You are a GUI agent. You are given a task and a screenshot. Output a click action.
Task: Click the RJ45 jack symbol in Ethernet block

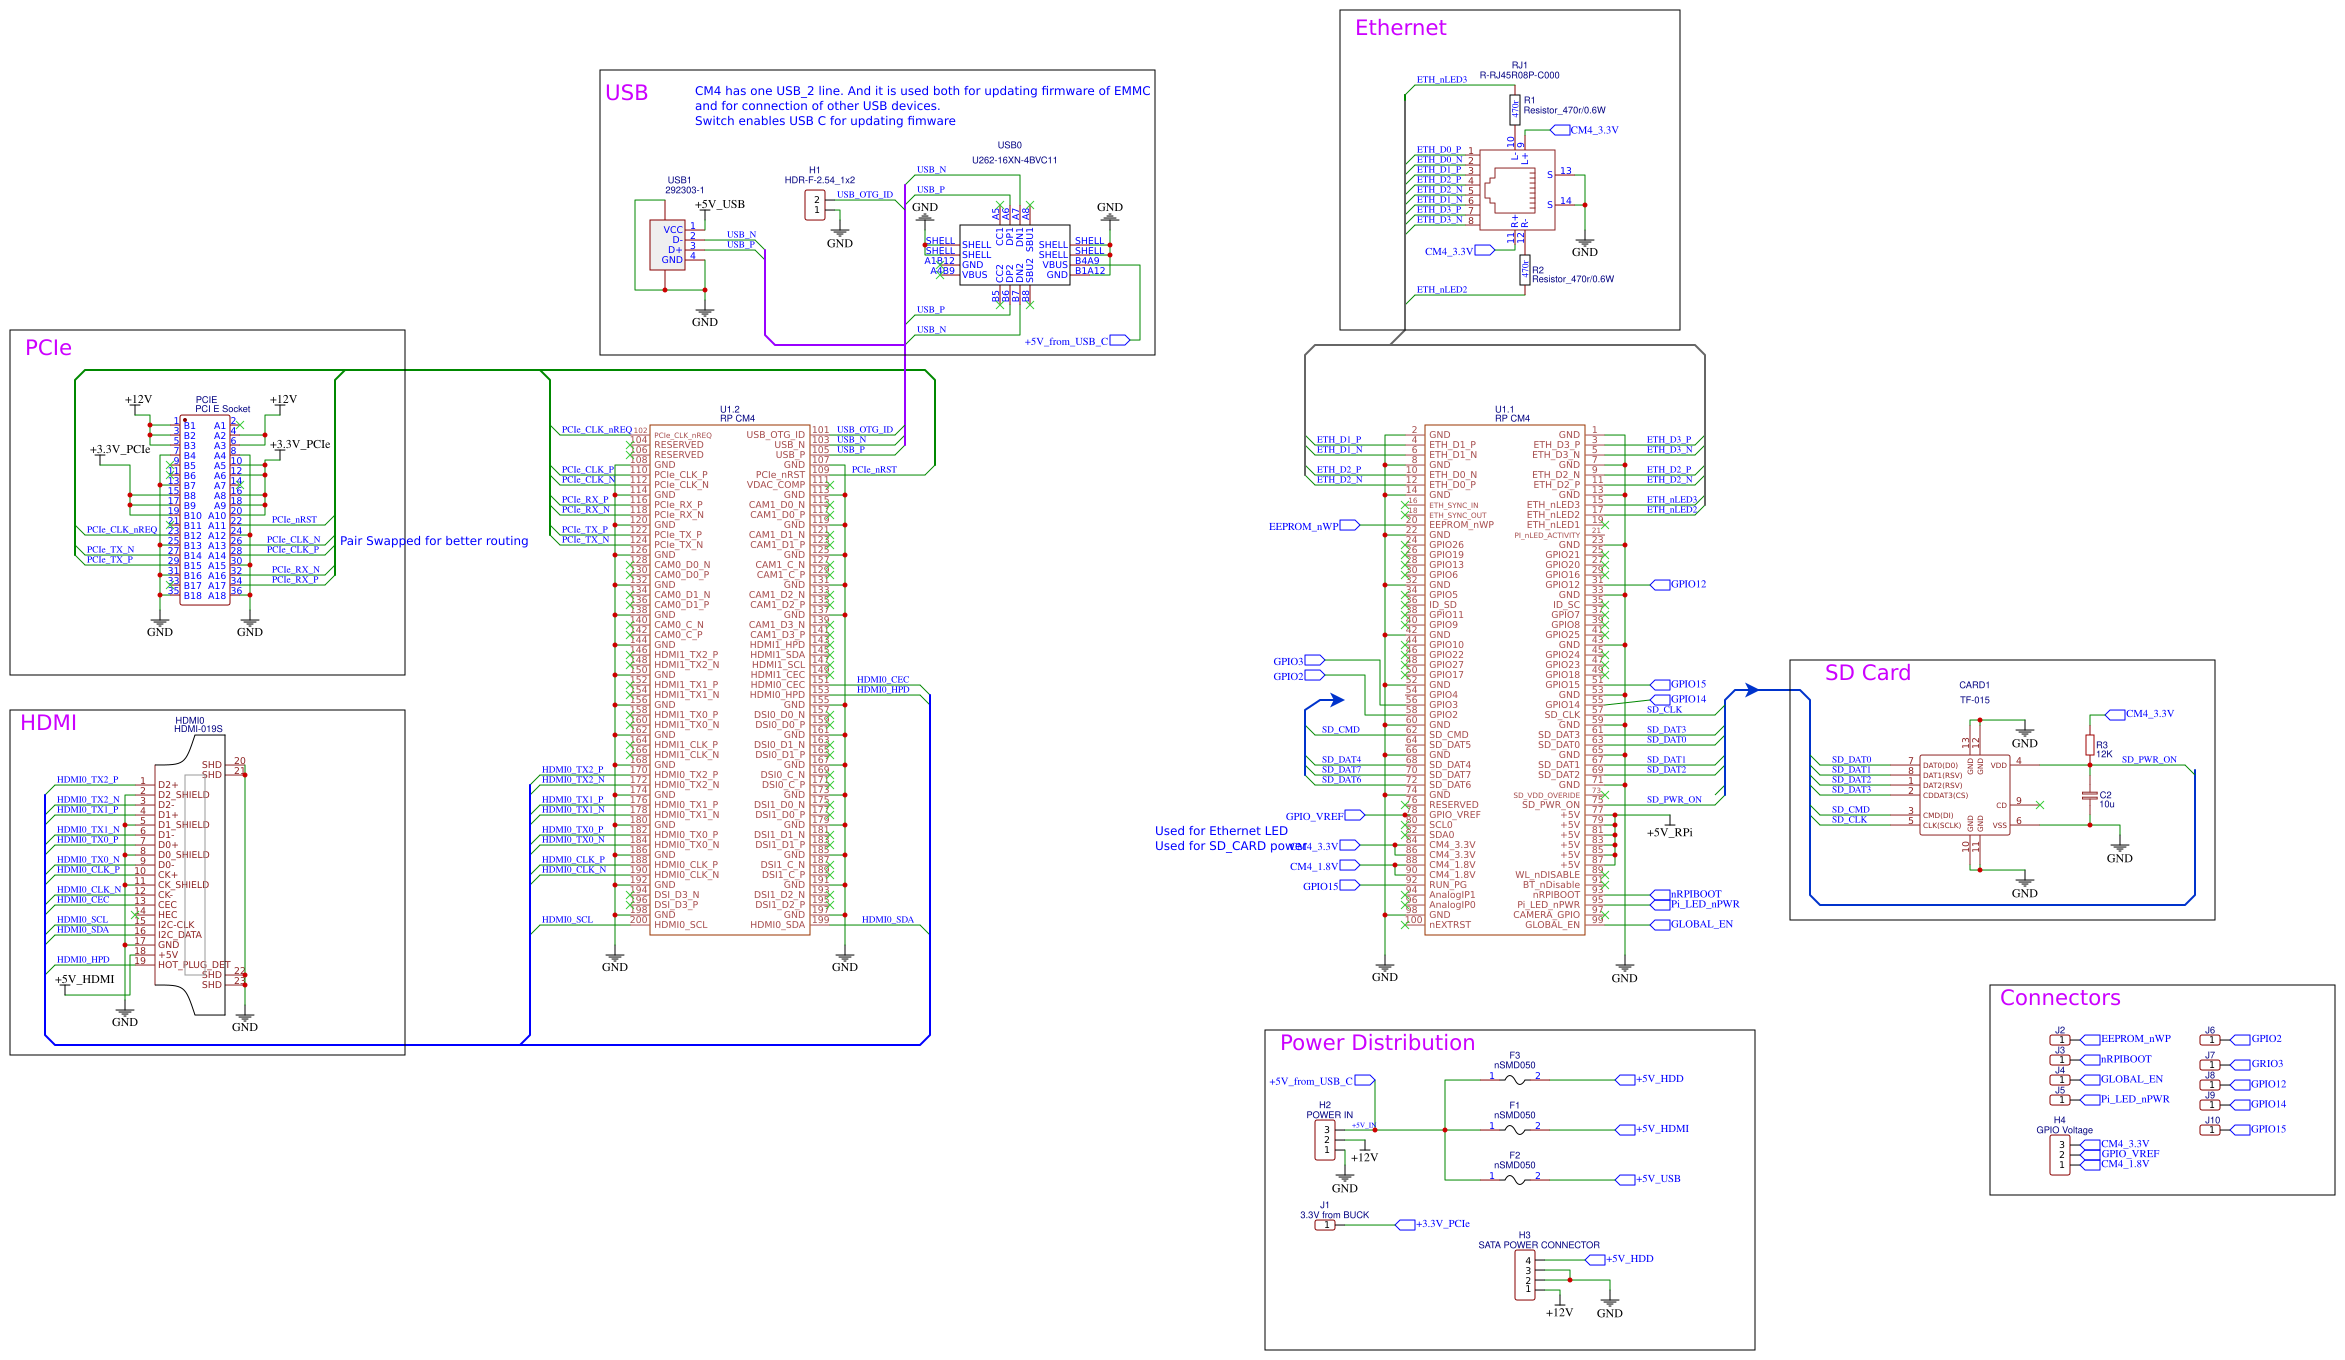click(x=1516, y=190)
